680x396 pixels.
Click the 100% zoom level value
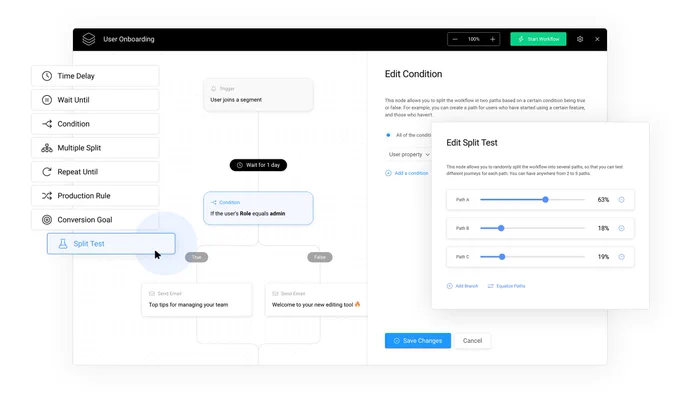(474, 39)
